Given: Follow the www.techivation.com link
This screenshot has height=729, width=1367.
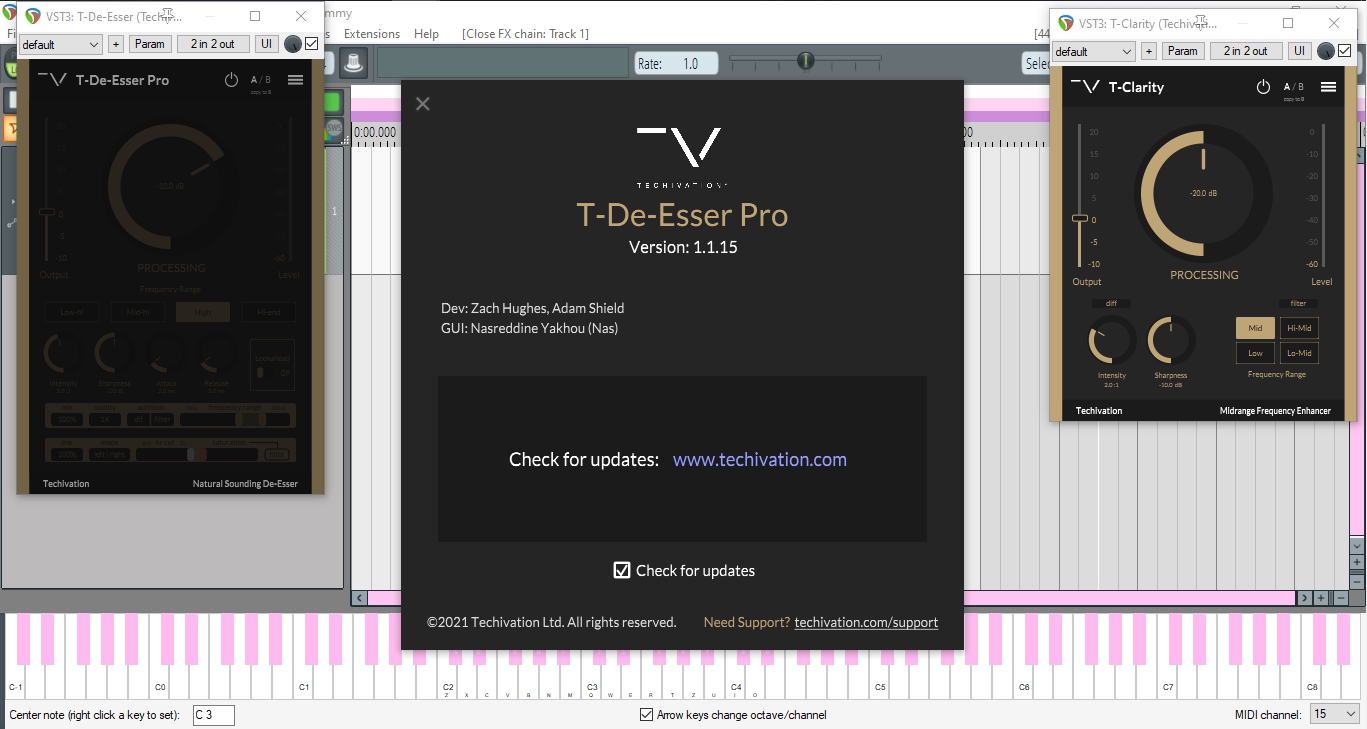Looking at the screenshot, I should click(x=759, y=460).
